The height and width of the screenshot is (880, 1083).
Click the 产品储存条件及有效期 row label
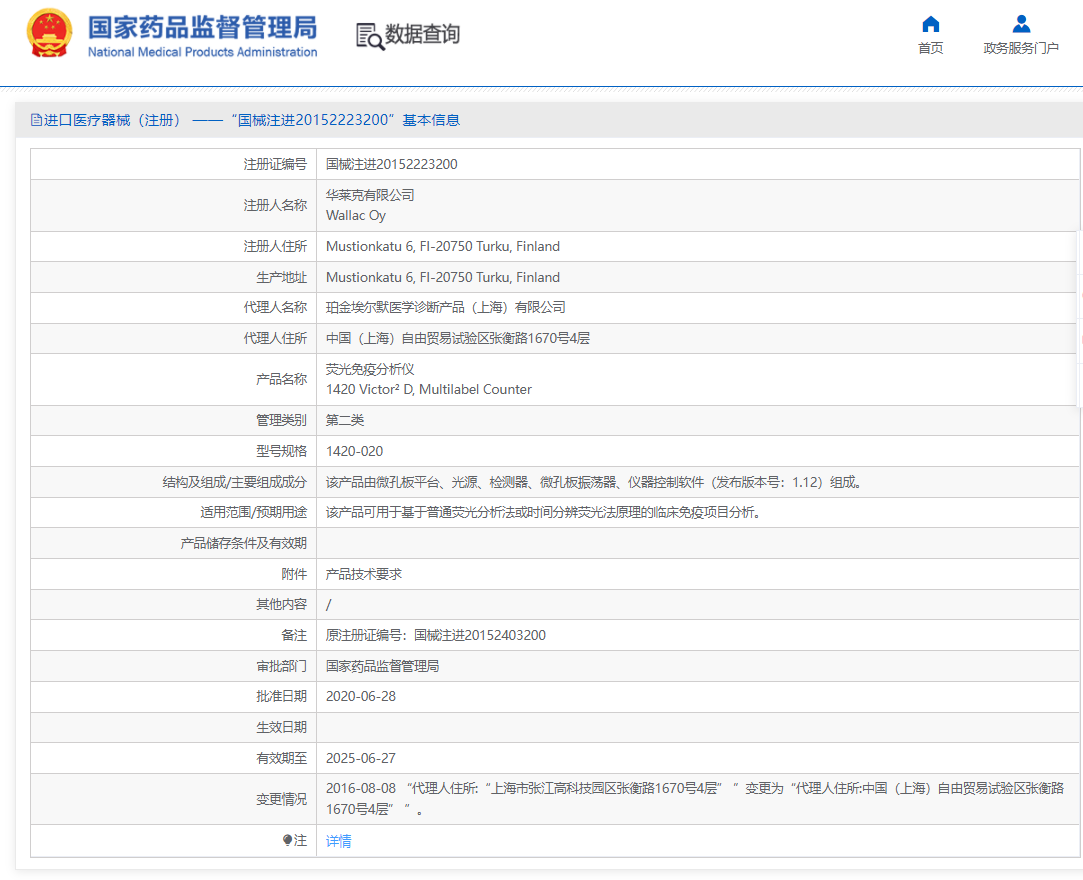click(243, 544)
